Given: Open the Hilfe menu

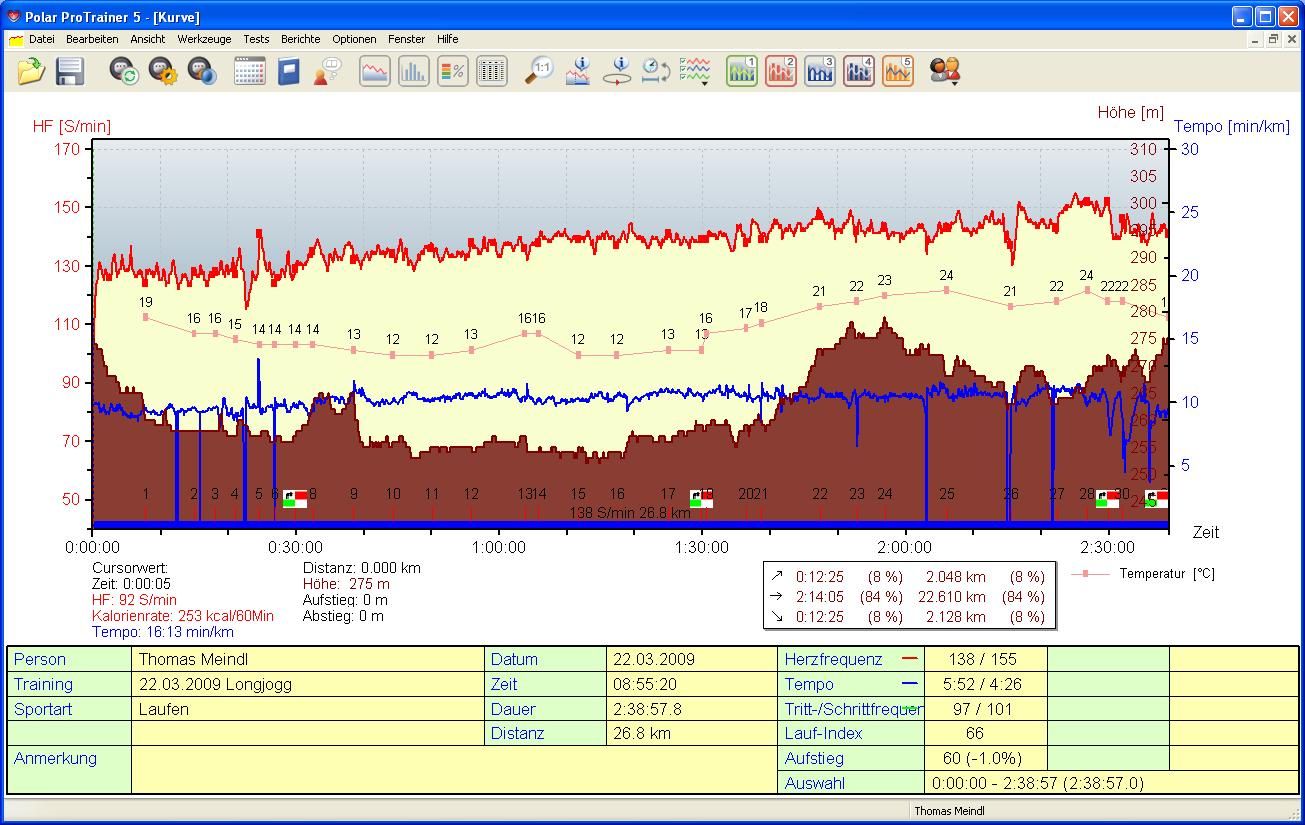Looking at the screenshot, I should [x=448, y=39].
